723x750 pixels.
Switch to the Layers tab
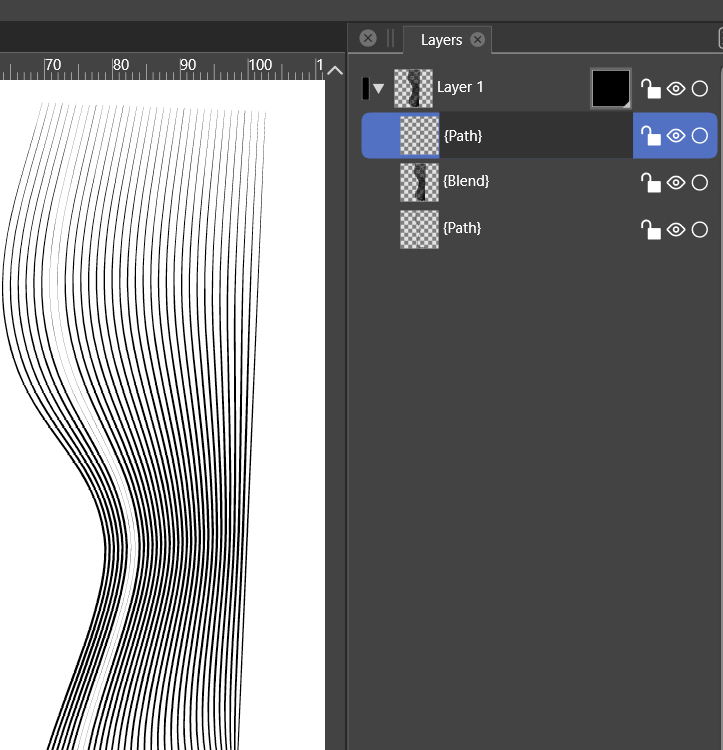441,40
